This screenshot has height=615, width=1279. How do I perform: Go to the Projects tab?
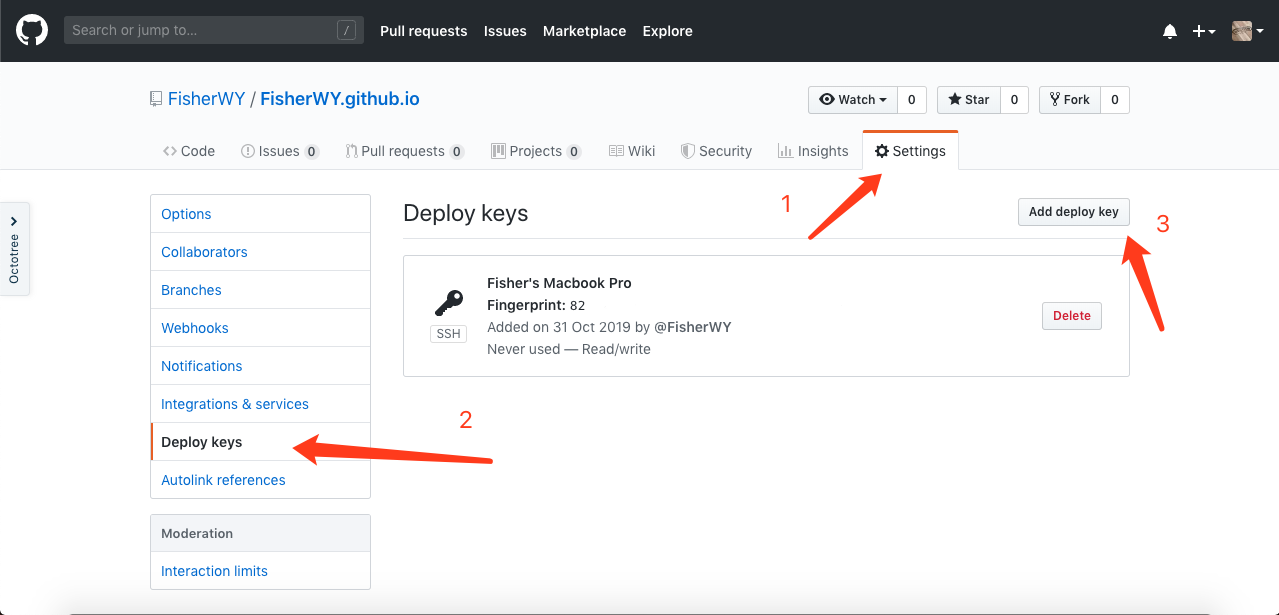(x=536, y=151)
